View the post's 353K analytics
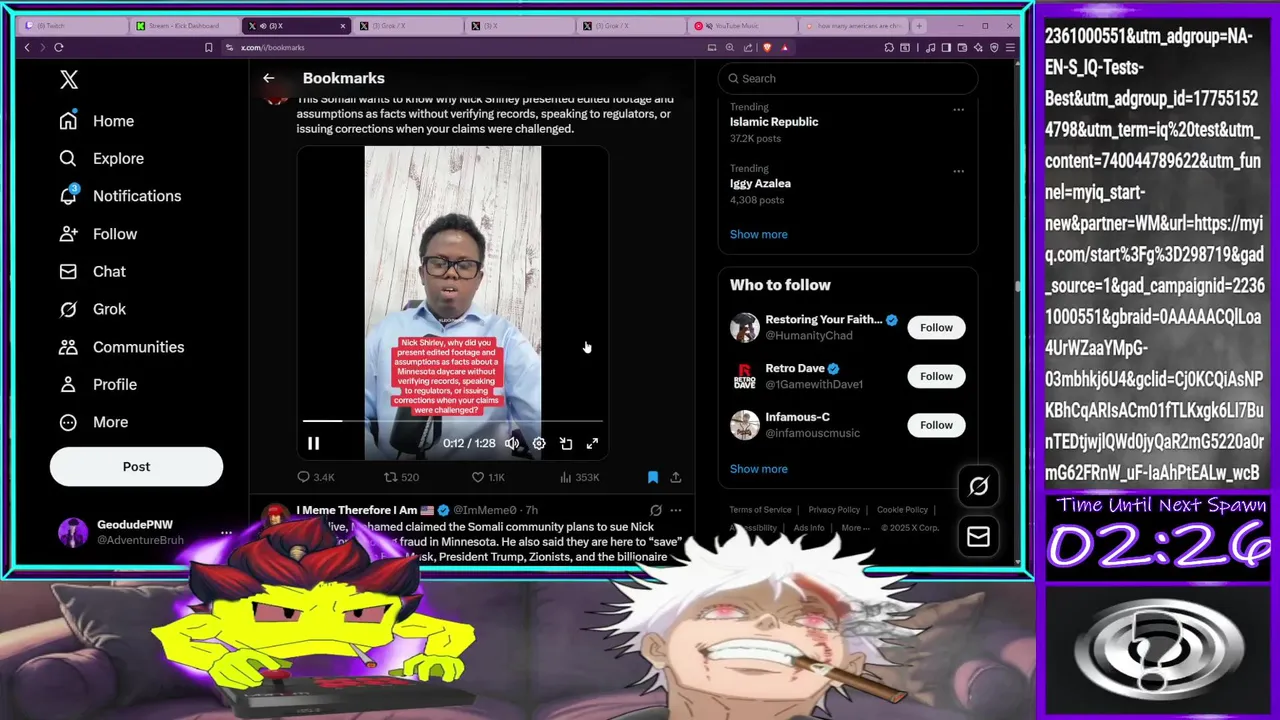 point(580,477)
